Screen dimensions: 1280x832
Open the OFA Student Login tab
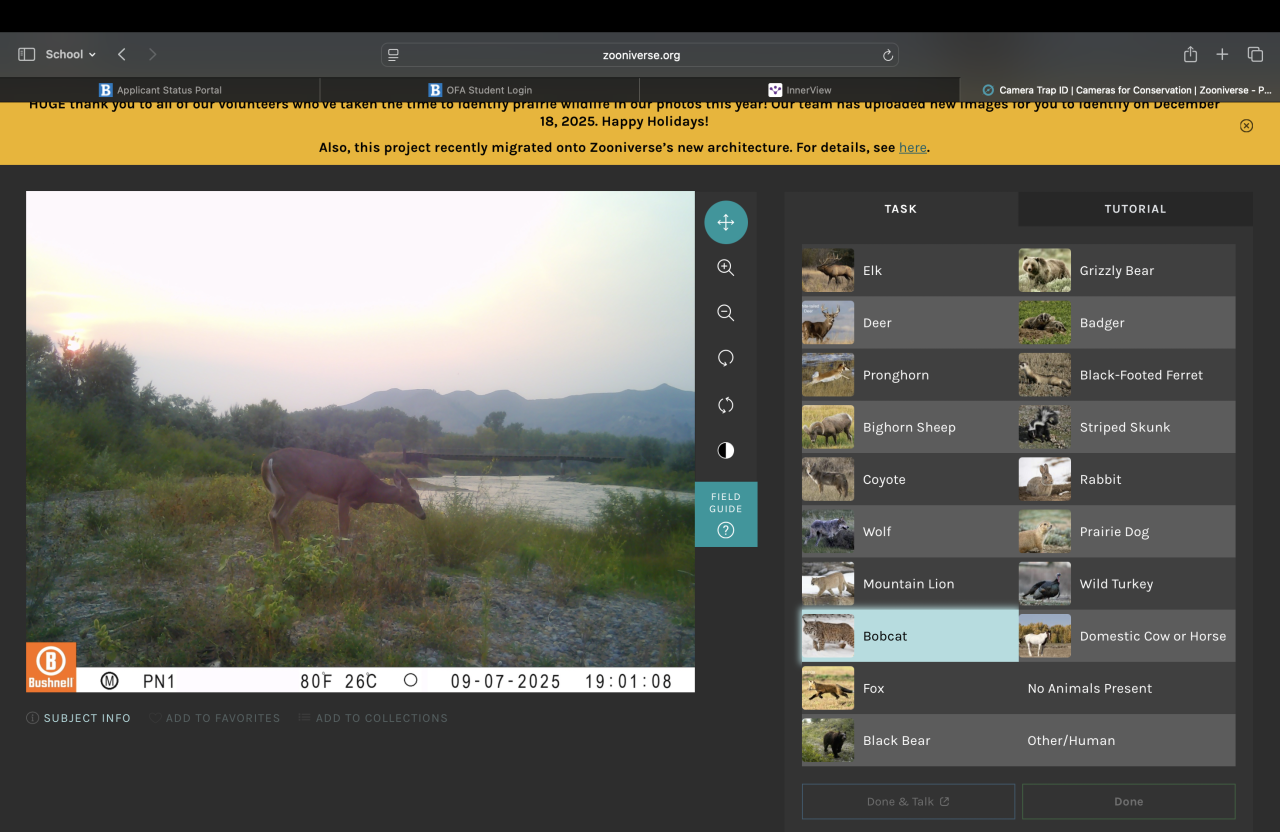[x=480, y=90]
